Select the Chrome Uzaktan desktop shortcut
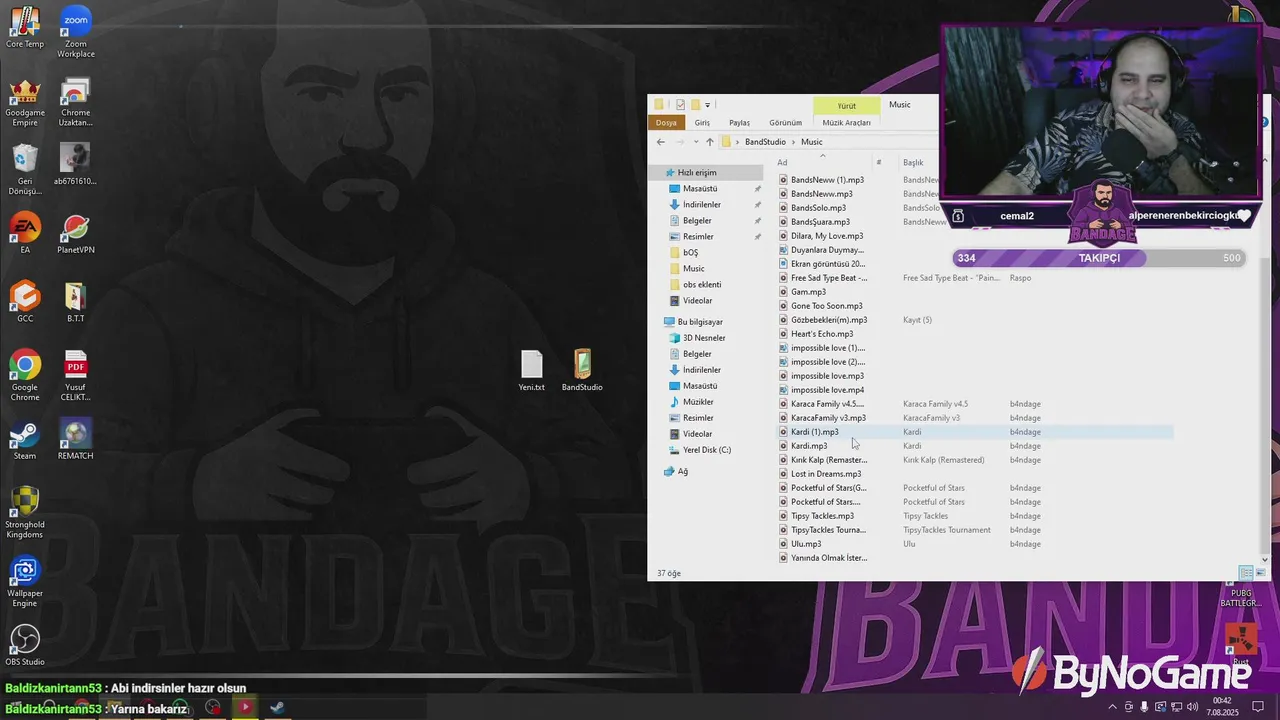The width and height of the screenshot is (1280, 720). (x=75, y=101)
